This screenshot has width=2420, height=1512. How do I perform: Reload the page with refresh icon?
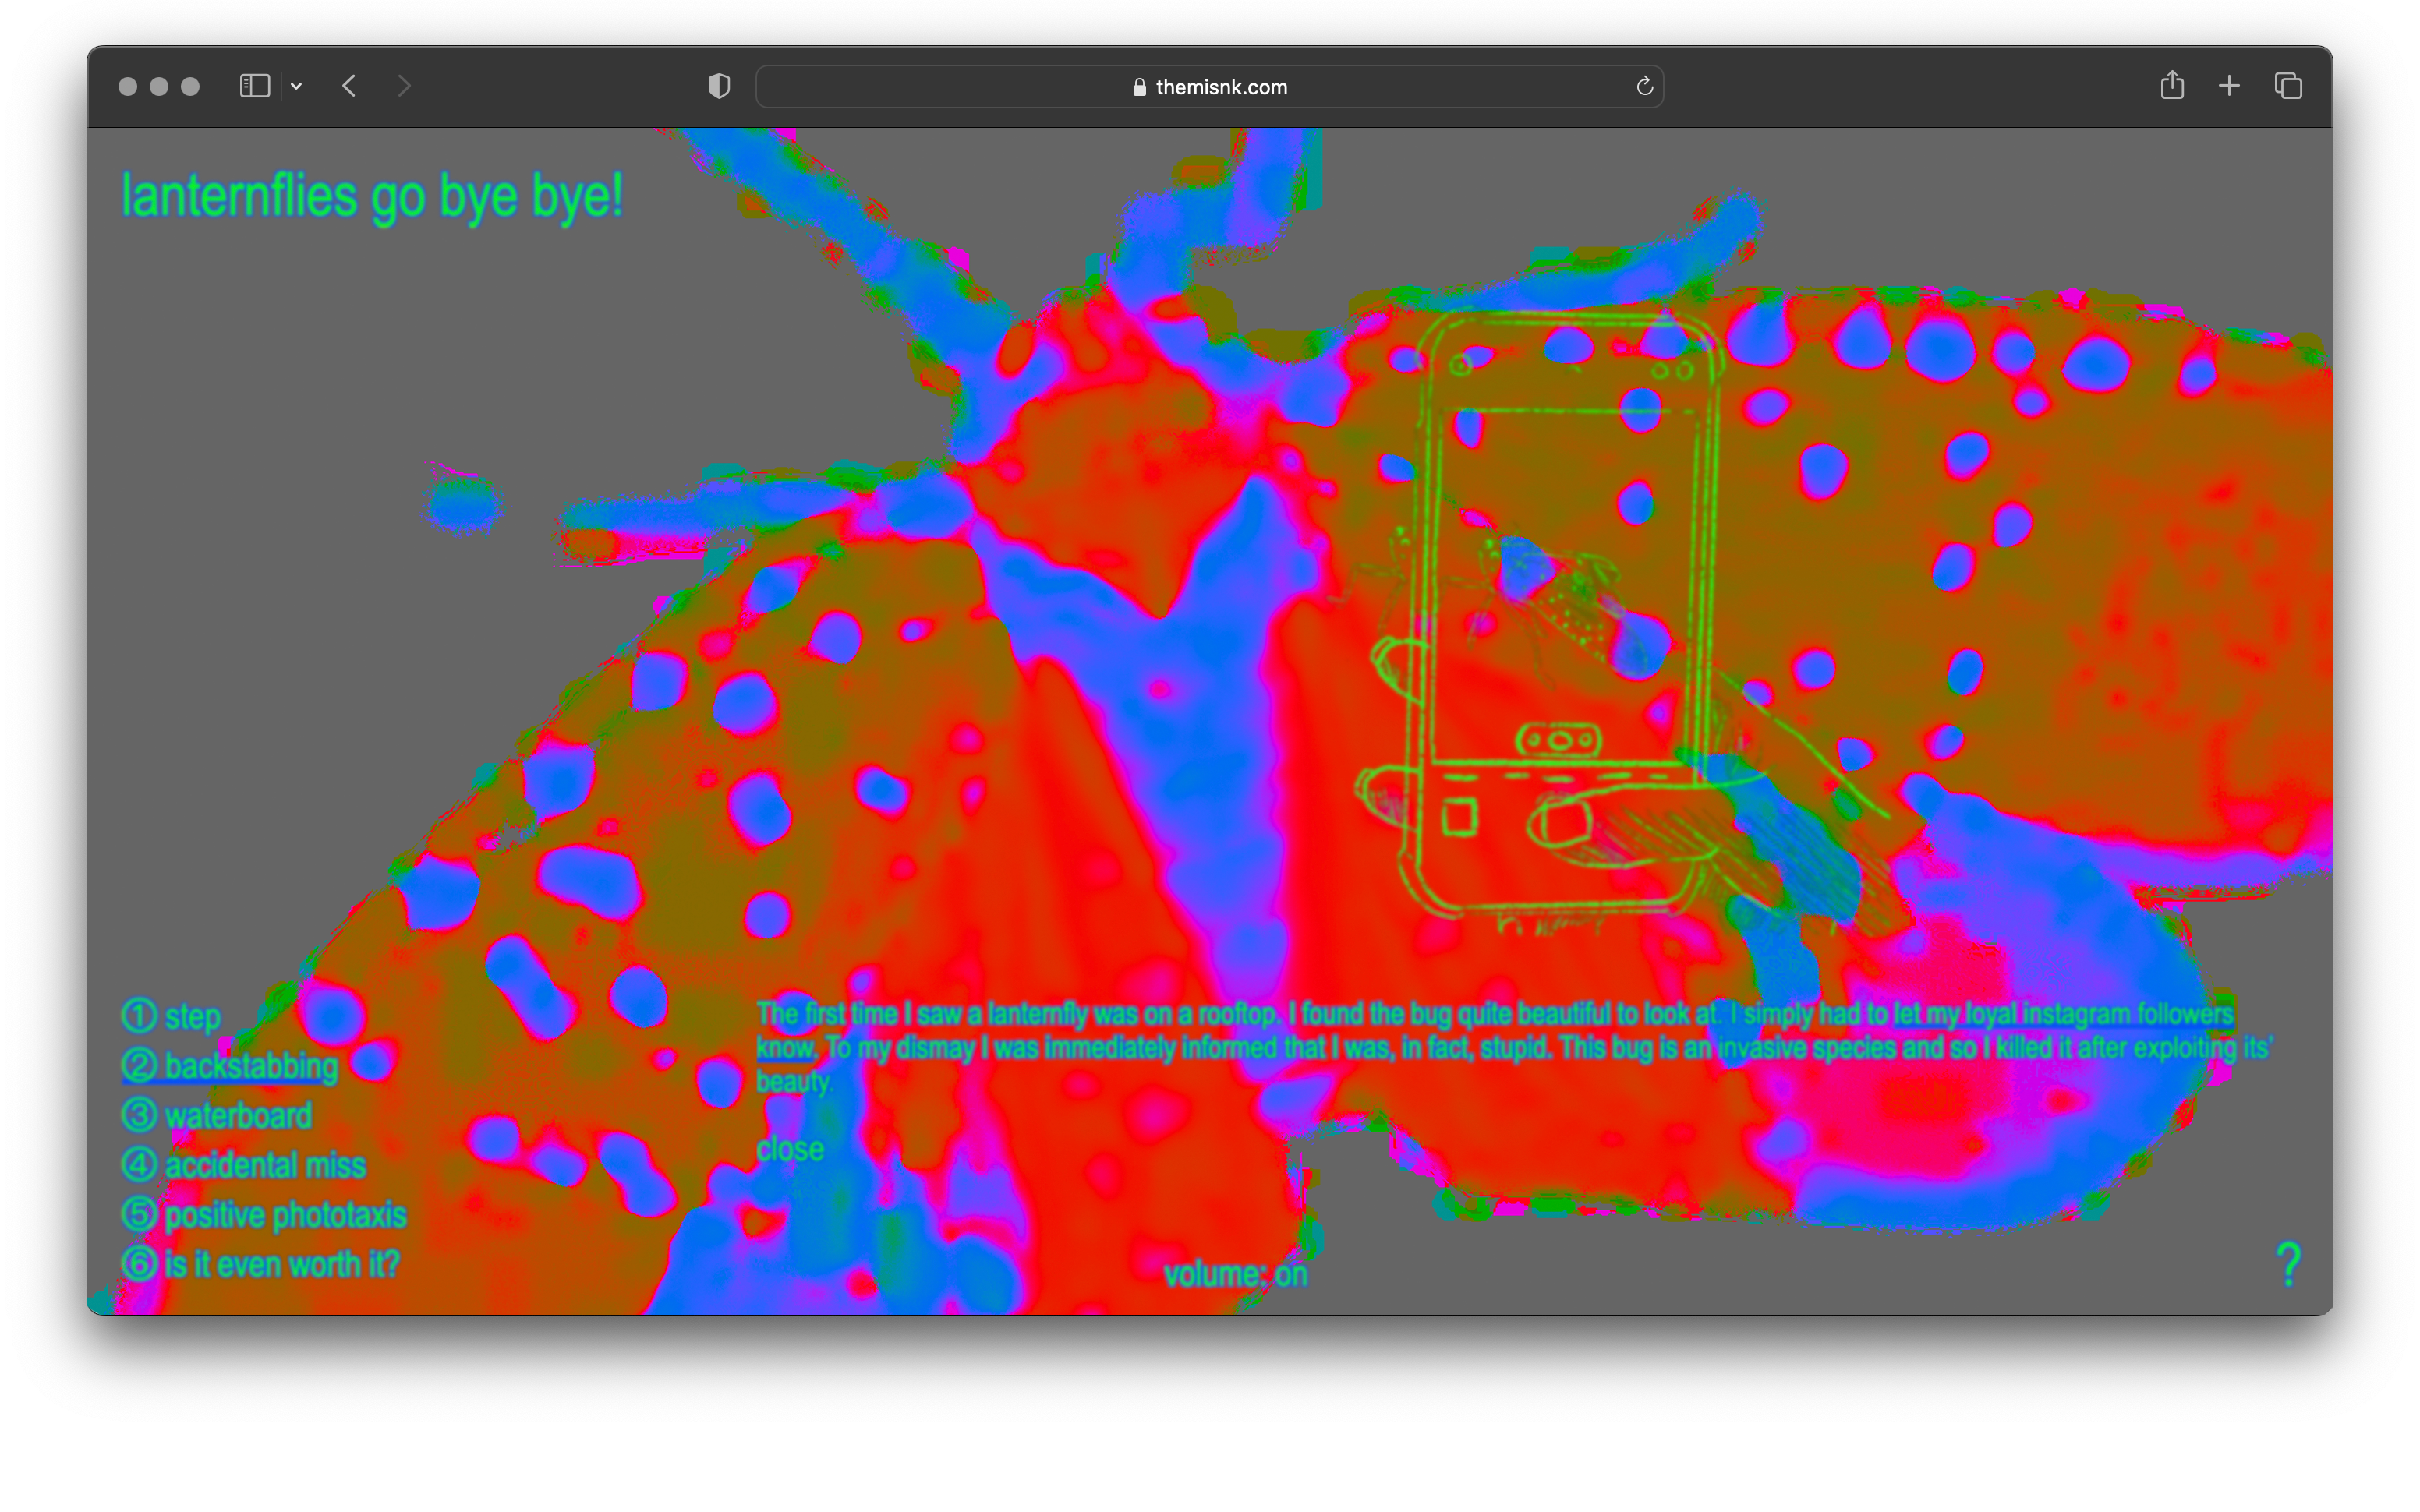tap(1644, 86)
